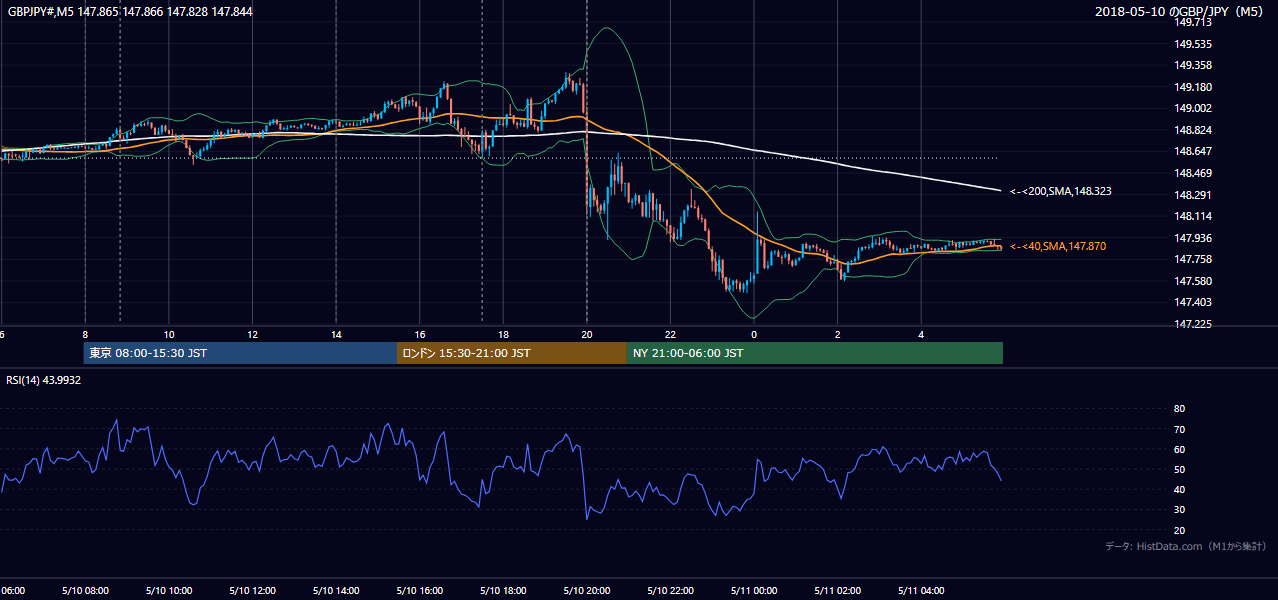This screenshot has width=1278, height=600.
Task: Click the データ: HistData.com source credit
Action: pyautogui.click(x=1186, y=546)
